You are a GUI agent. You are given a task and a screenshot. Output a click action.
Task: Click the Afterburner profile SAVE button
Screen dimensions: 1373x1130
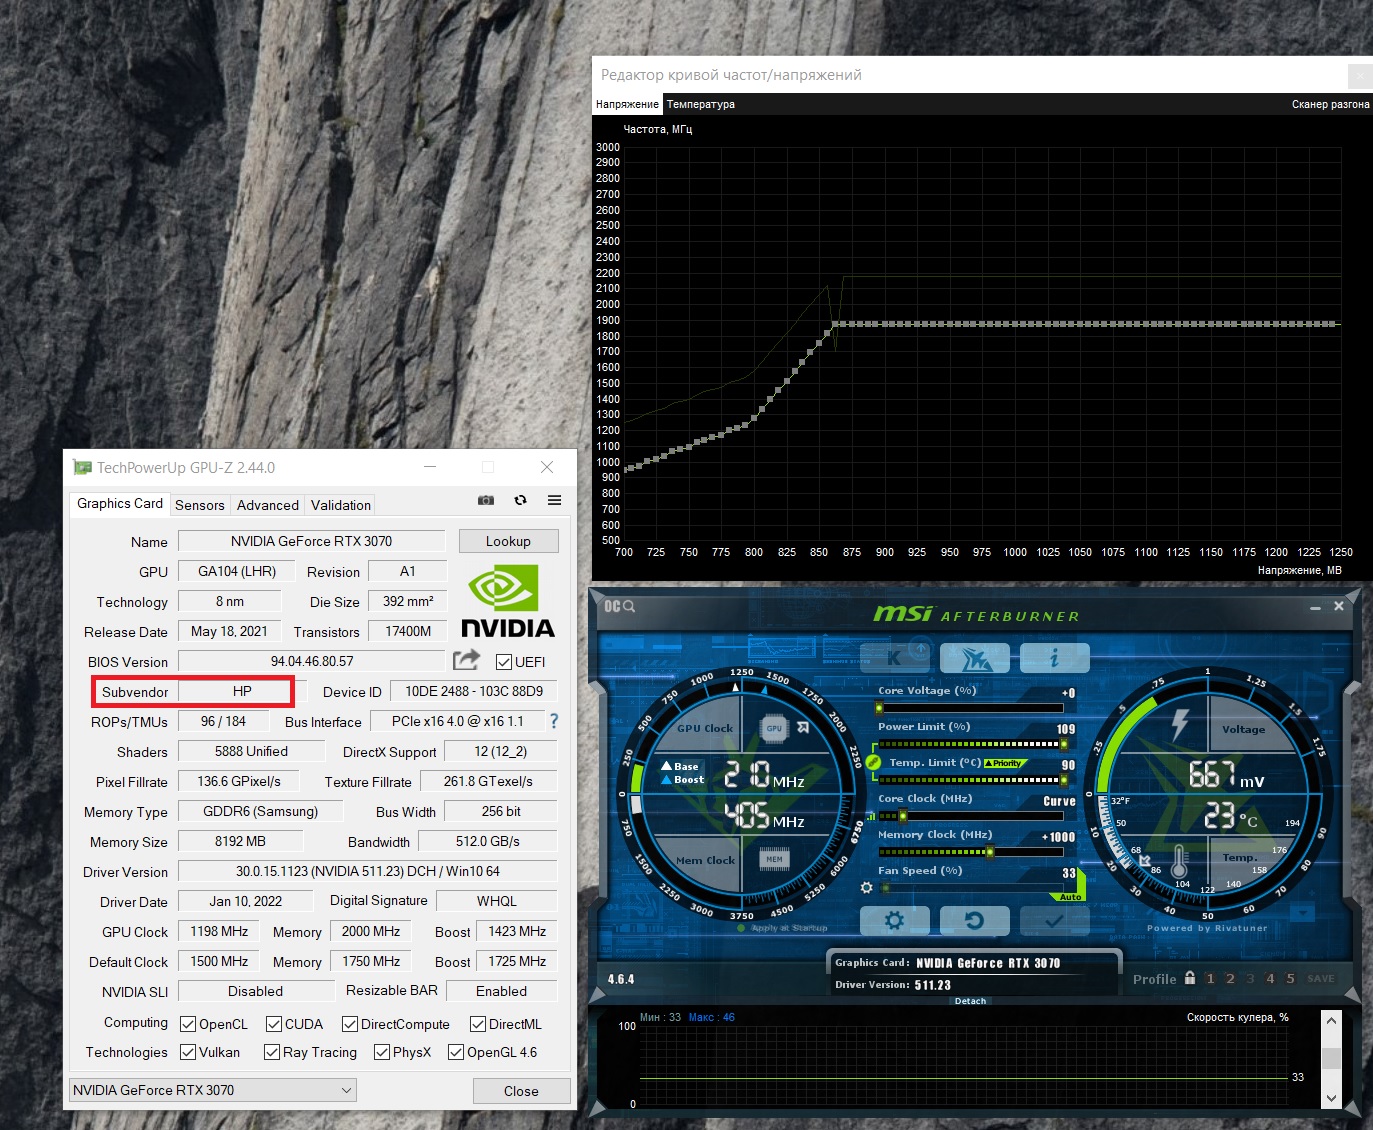1320,979
